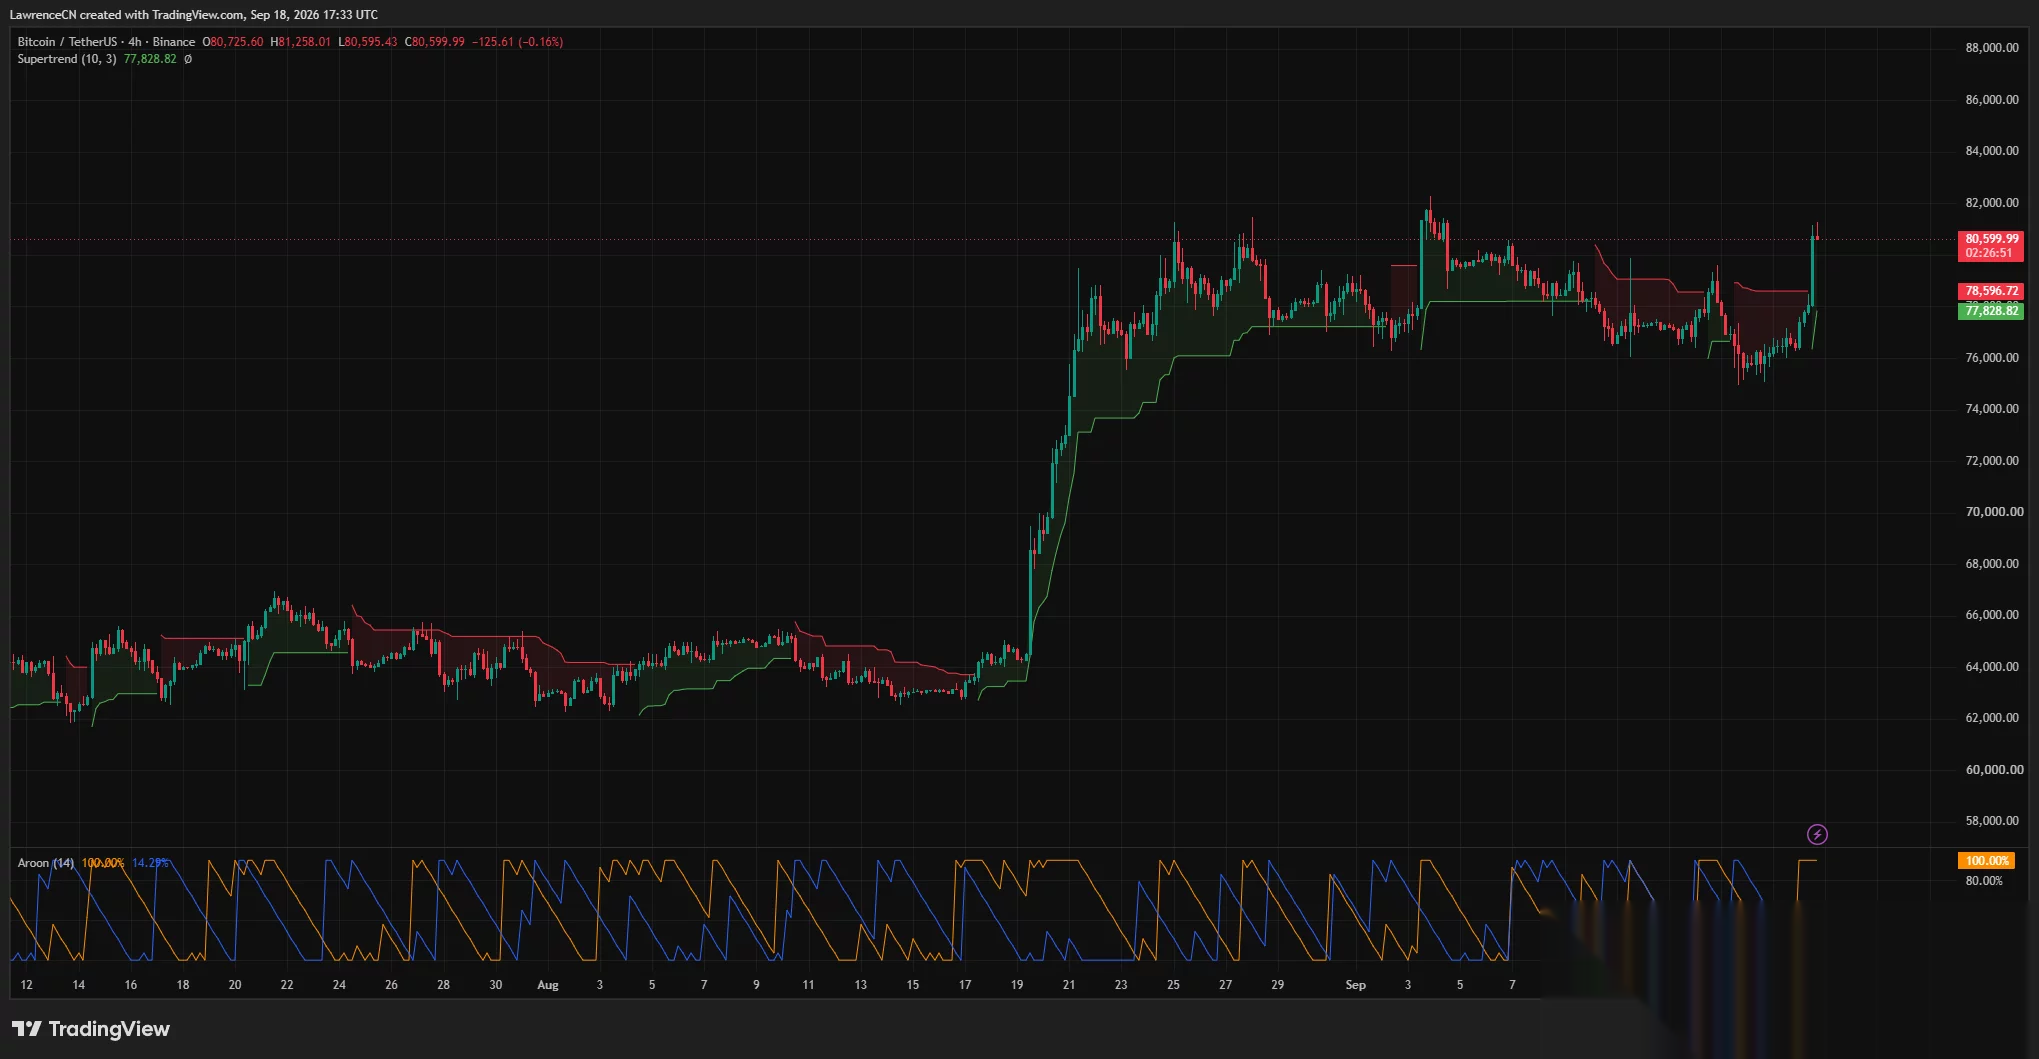
Task: Click the blue Aroon value 14.29%
Action: pyautogui.click(x=150, y=863)
